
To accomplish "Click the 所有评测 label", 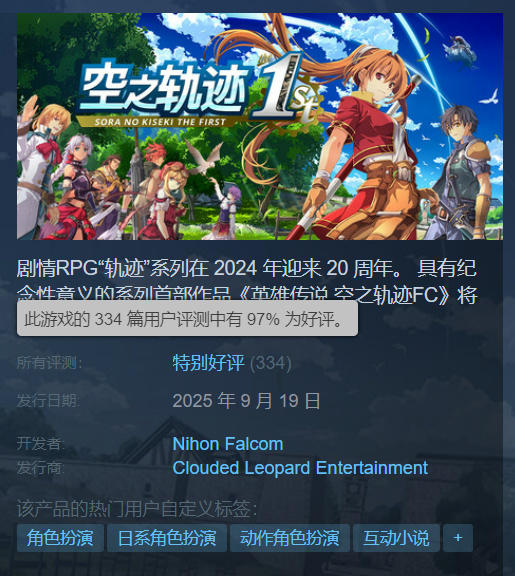I will coord(50,363).
